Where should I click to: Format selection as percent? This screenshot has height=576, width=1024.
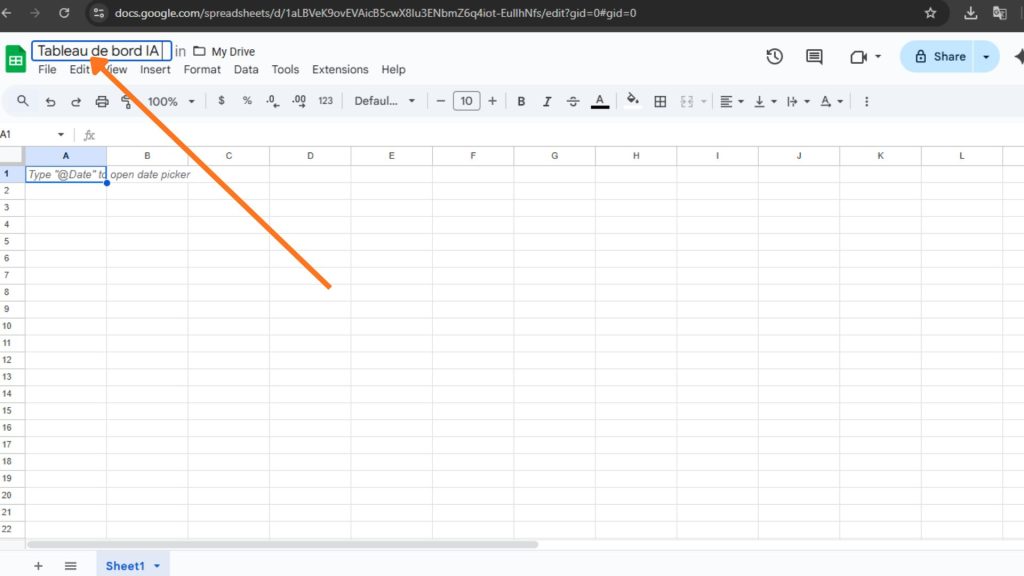246,100
